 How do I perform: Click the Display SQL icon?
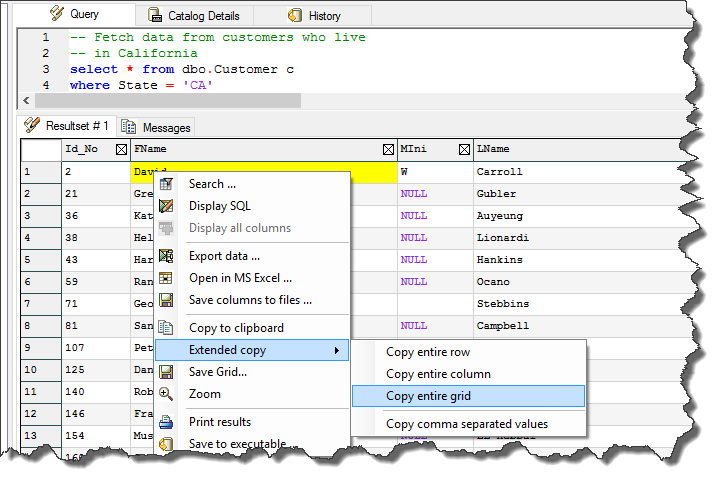tap(167, 206)
